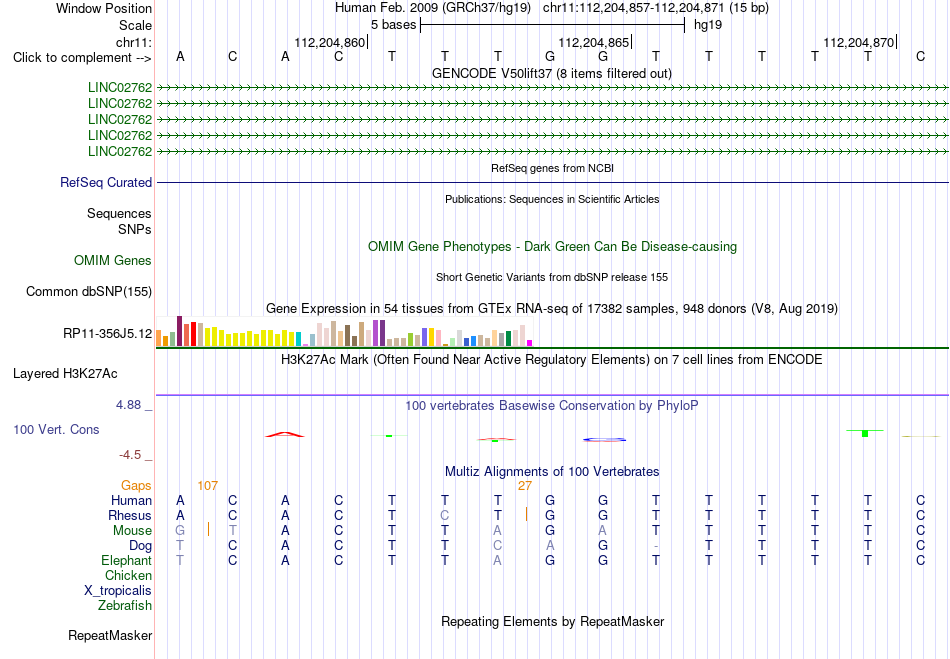Click the Sequences publications track label

[119, 213]
